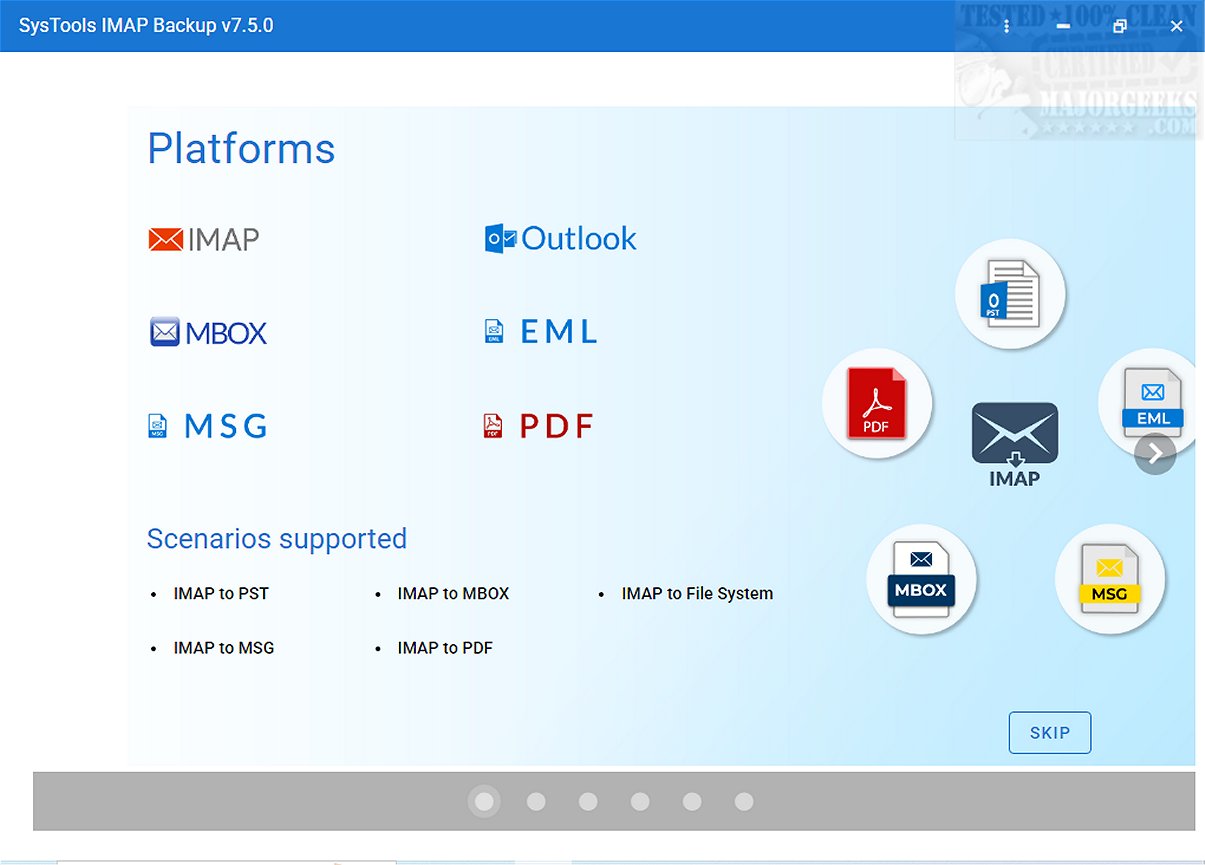Click the MBOX file circle icon
The width and height of the screenshot is (1205, 865).
[x=921, y=580]
